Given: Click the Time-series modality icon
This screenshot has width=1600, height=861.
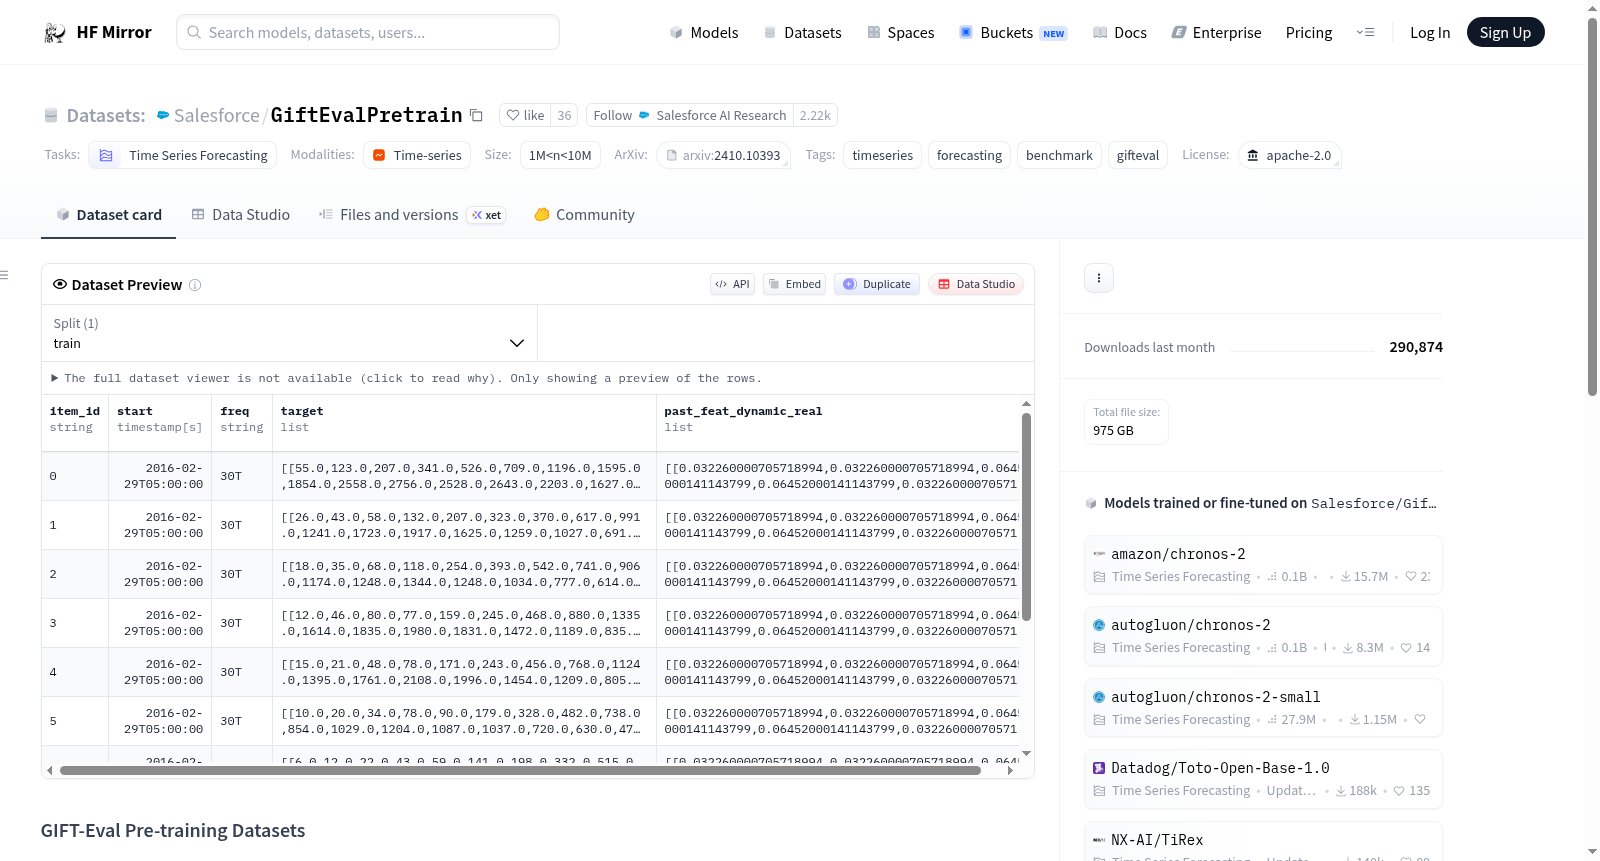Looking at the screenshot, I should tap(379, 156).
